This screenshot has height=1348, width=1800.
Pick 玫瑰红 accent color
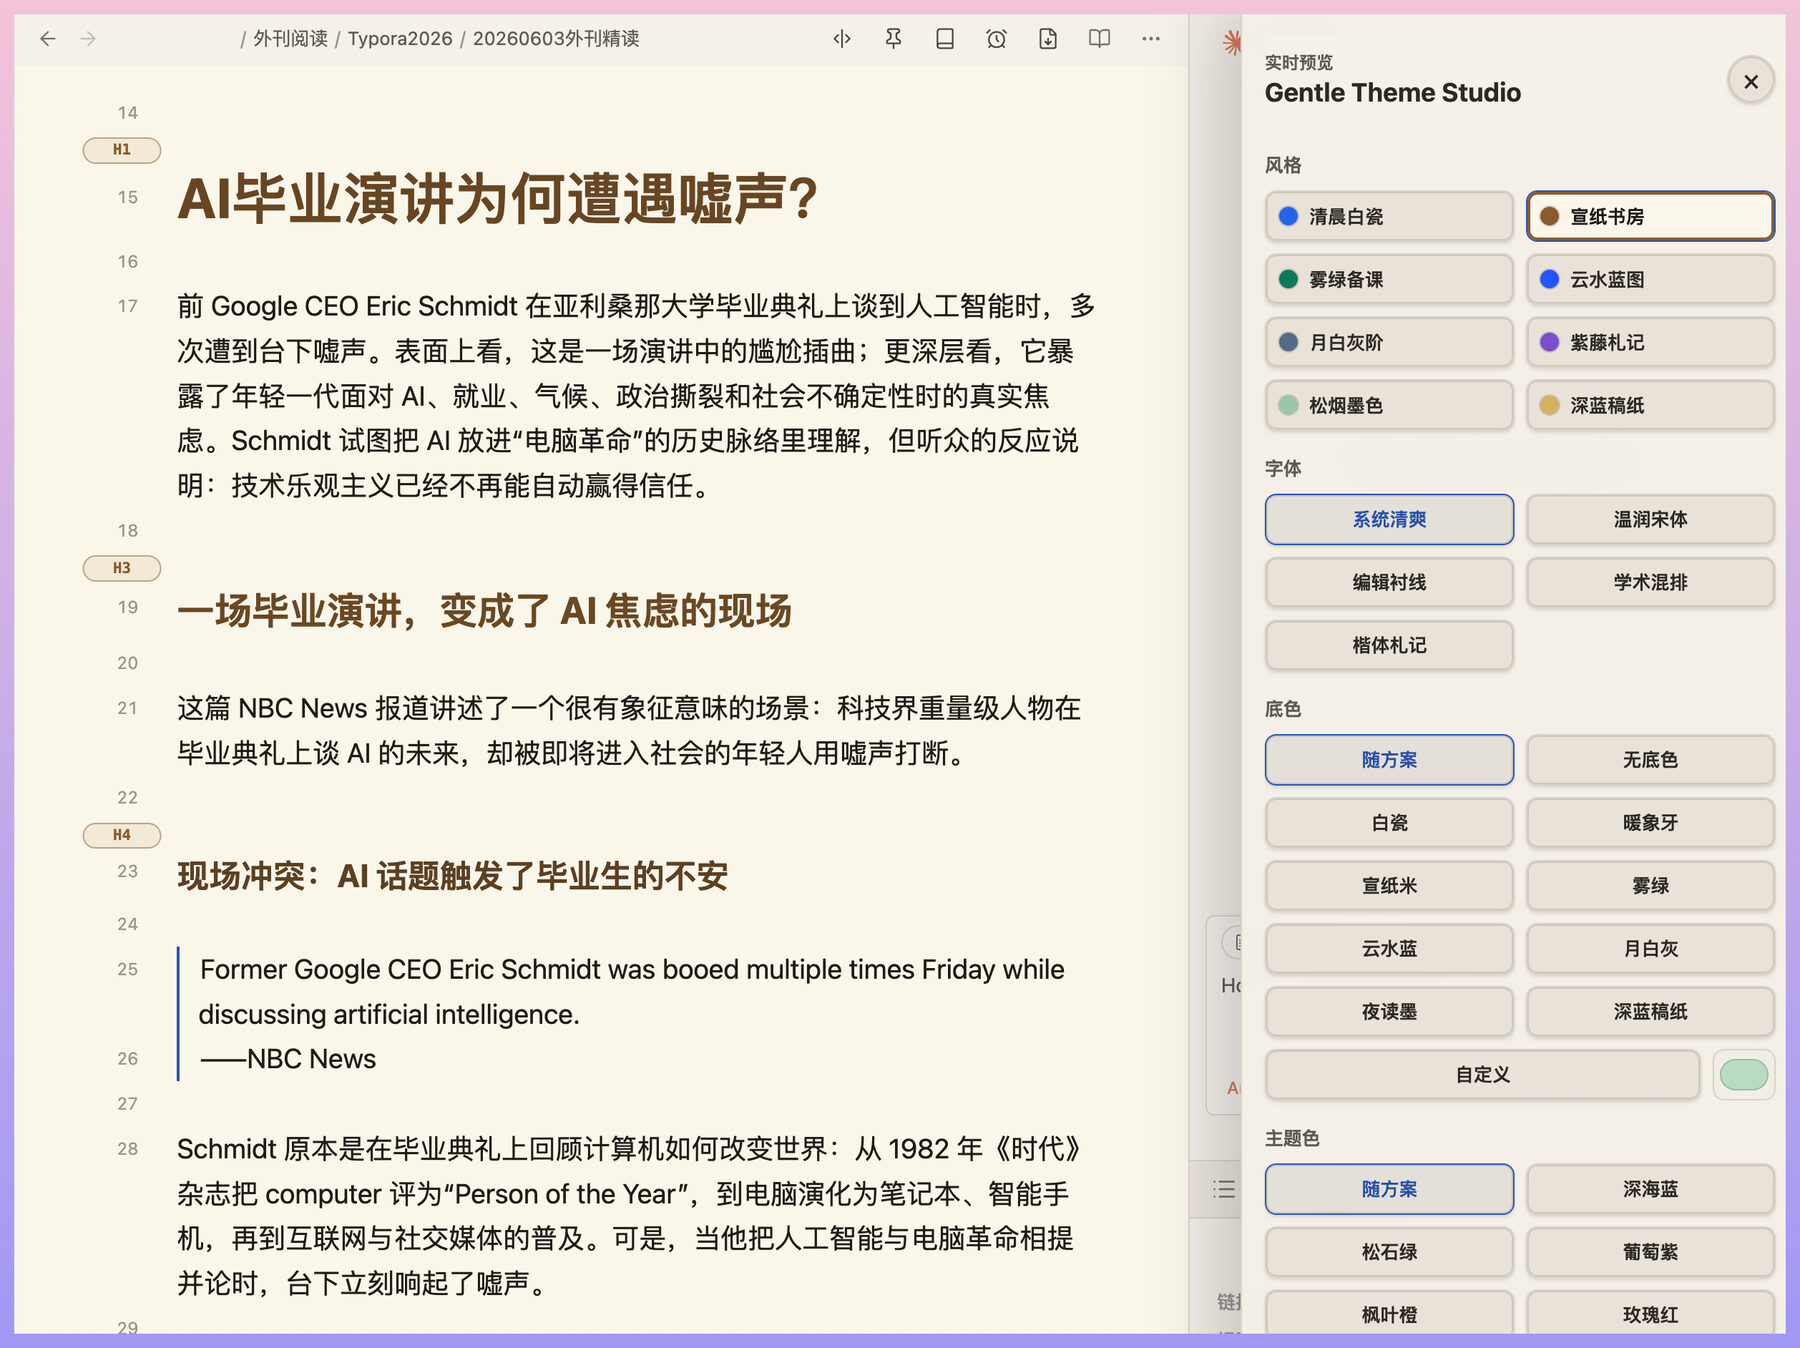coord(1650,1313)
